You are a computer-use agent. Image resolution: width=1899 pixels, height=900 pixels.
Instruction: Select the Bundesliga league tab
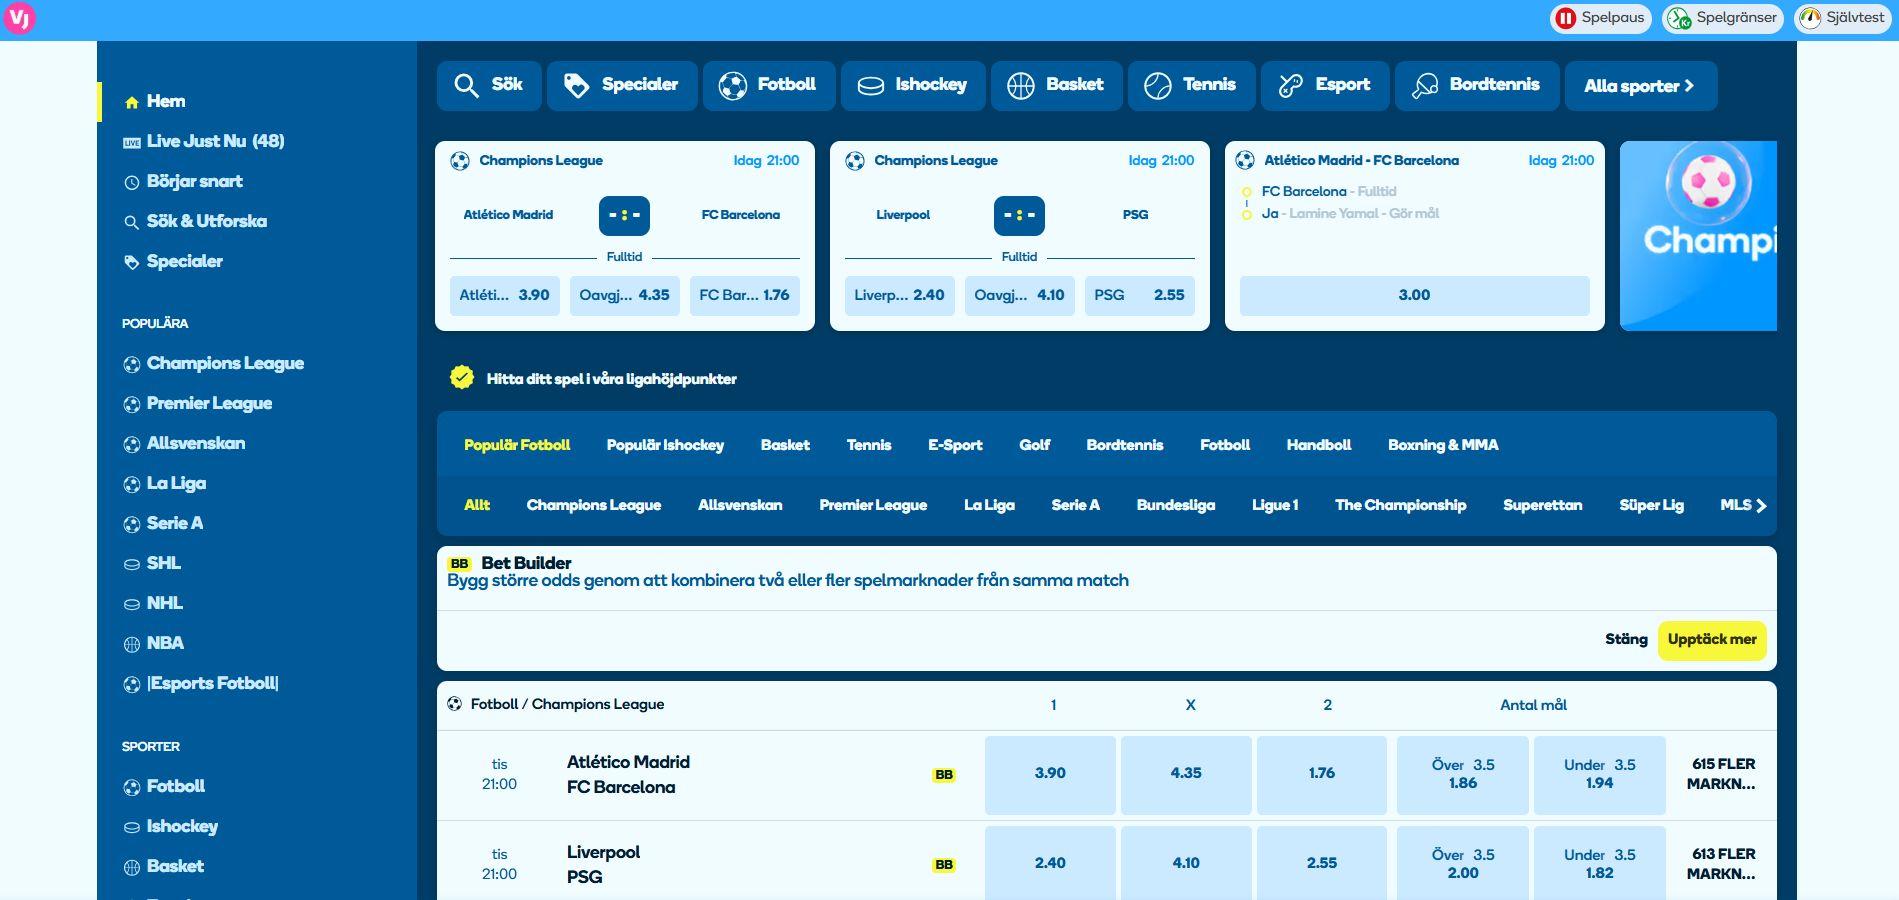[x=1177, y=505]
